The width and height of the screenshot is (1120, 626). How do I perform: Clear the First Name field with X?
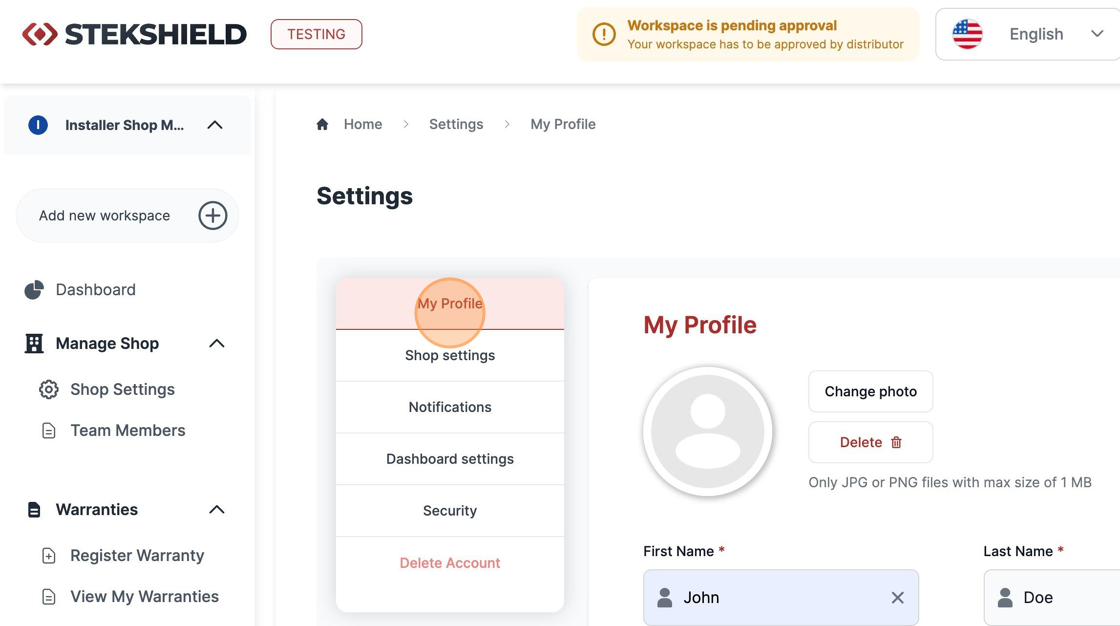point(898,597)
